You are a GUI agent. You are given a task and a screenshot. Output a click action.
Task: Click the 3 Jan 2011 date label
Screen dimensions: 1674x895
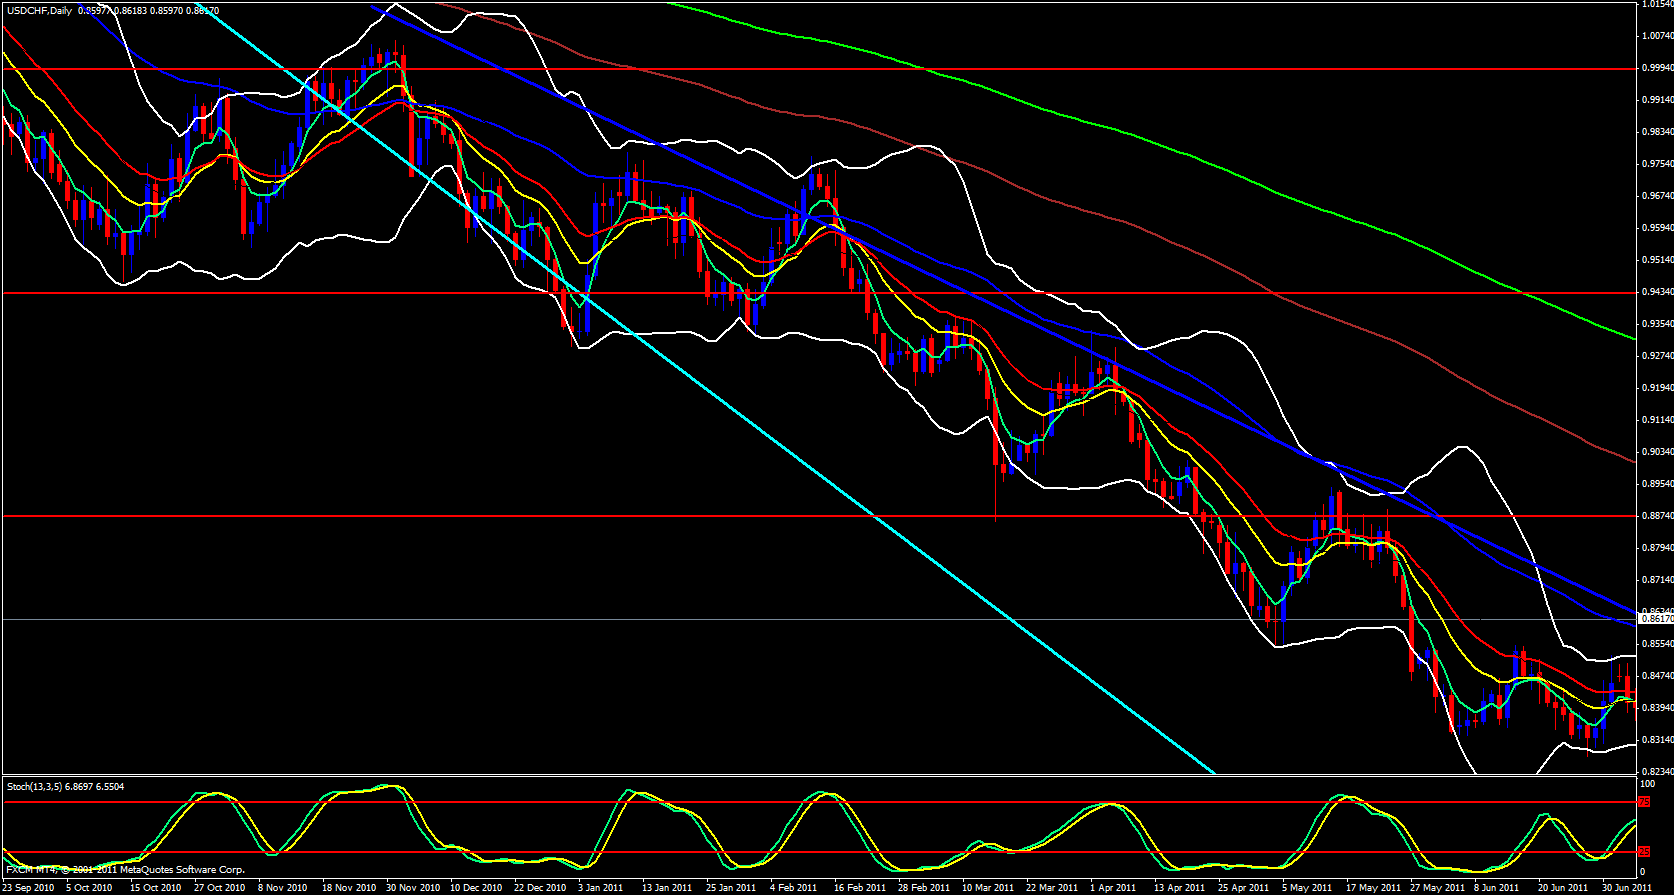pos(601,888)
